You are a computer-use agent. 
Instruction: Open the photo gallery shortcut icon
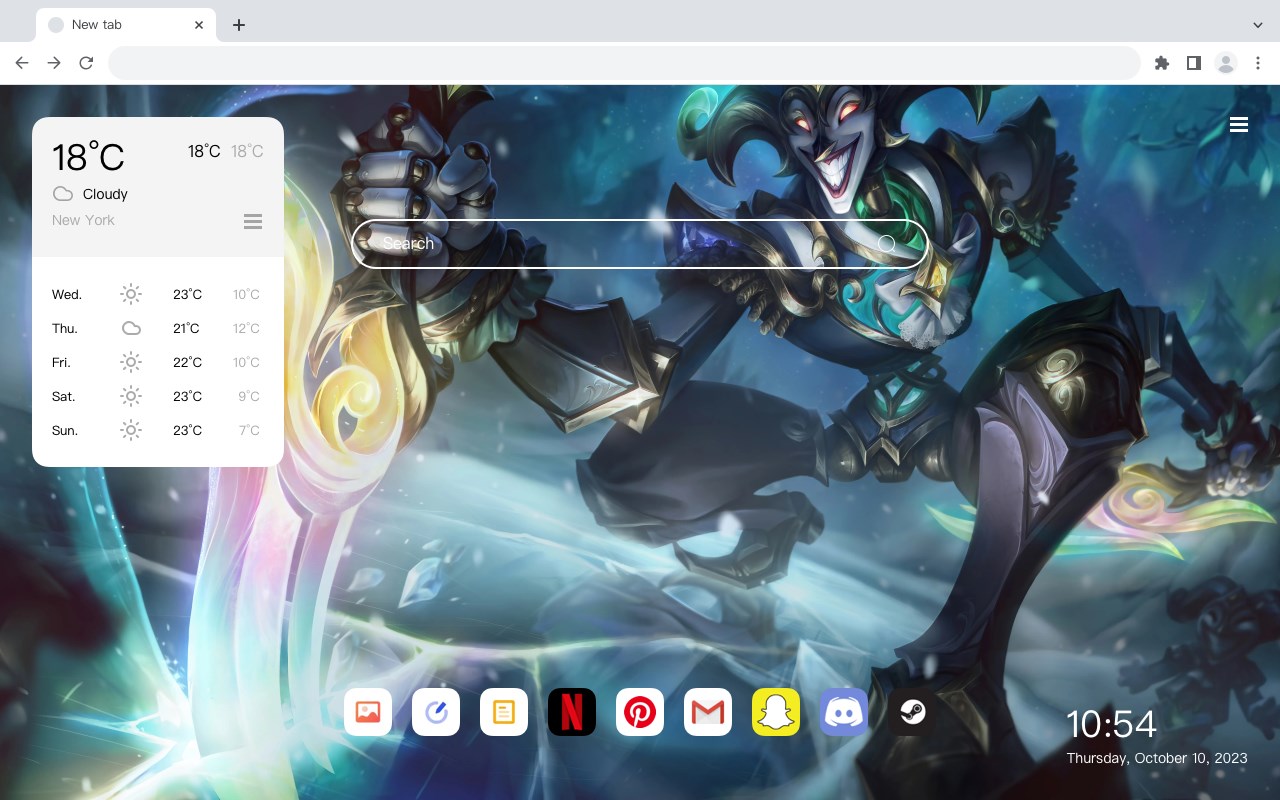click(x=368, y=712)
